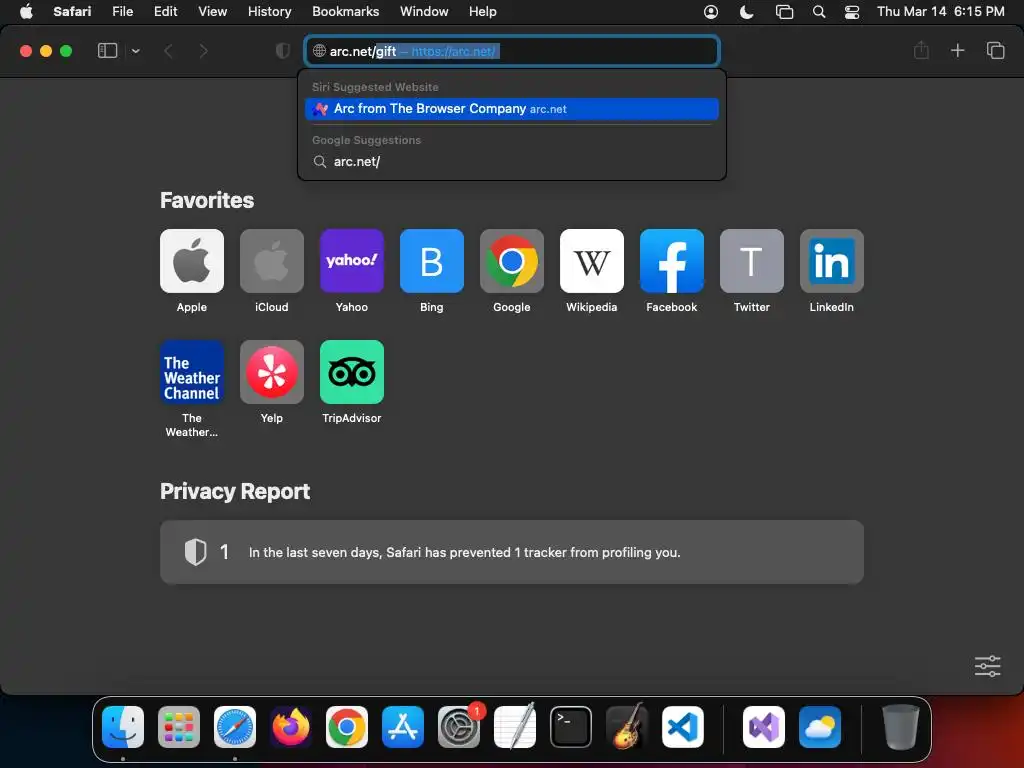
Task: Open start page customization settings icon
Action: tap(987, 666)
